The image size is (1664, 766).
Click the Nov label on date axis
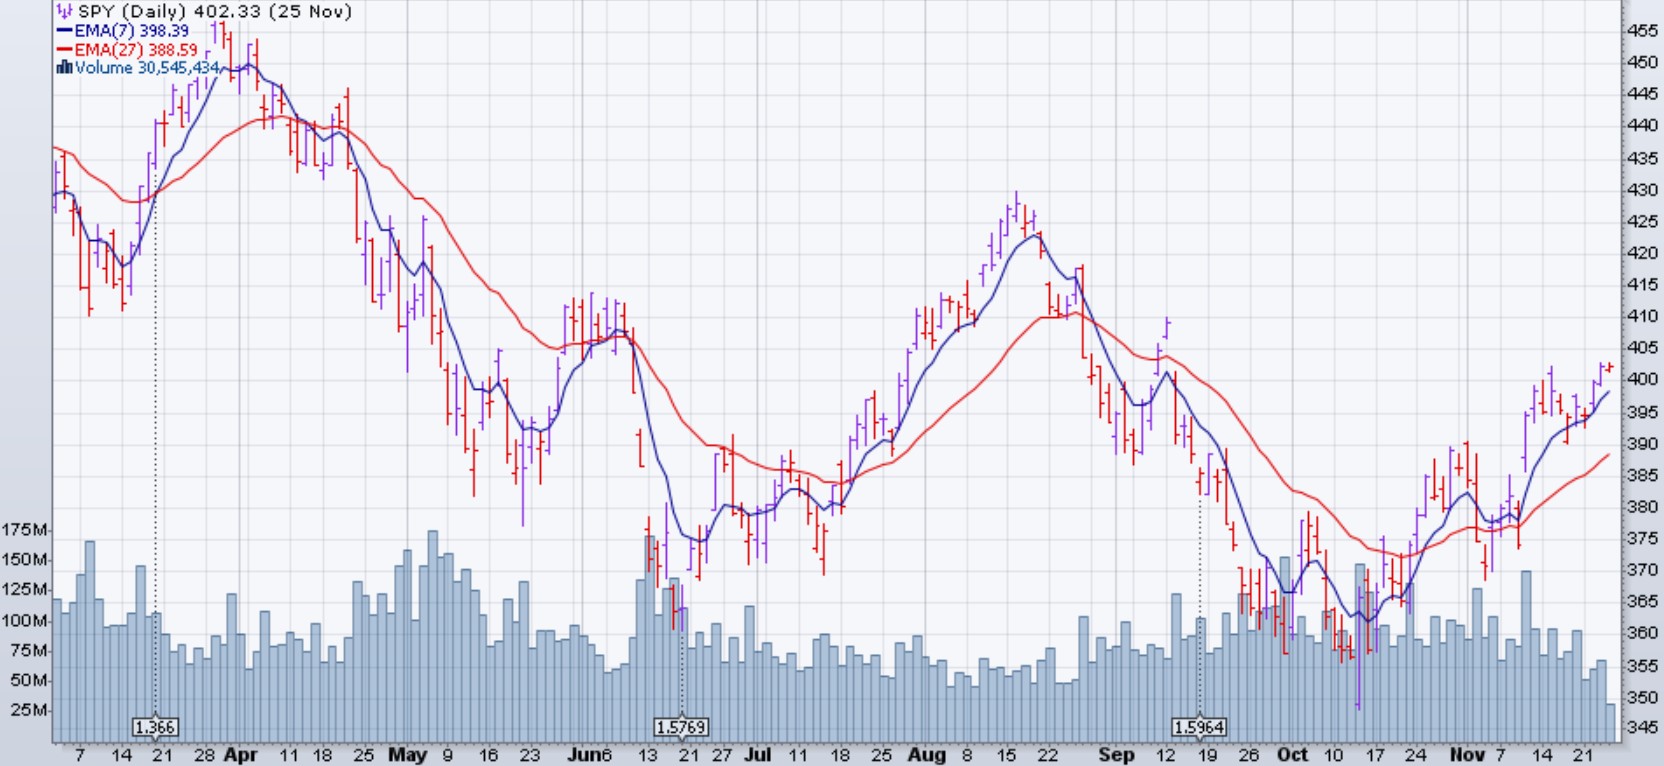coord(1467,755)
